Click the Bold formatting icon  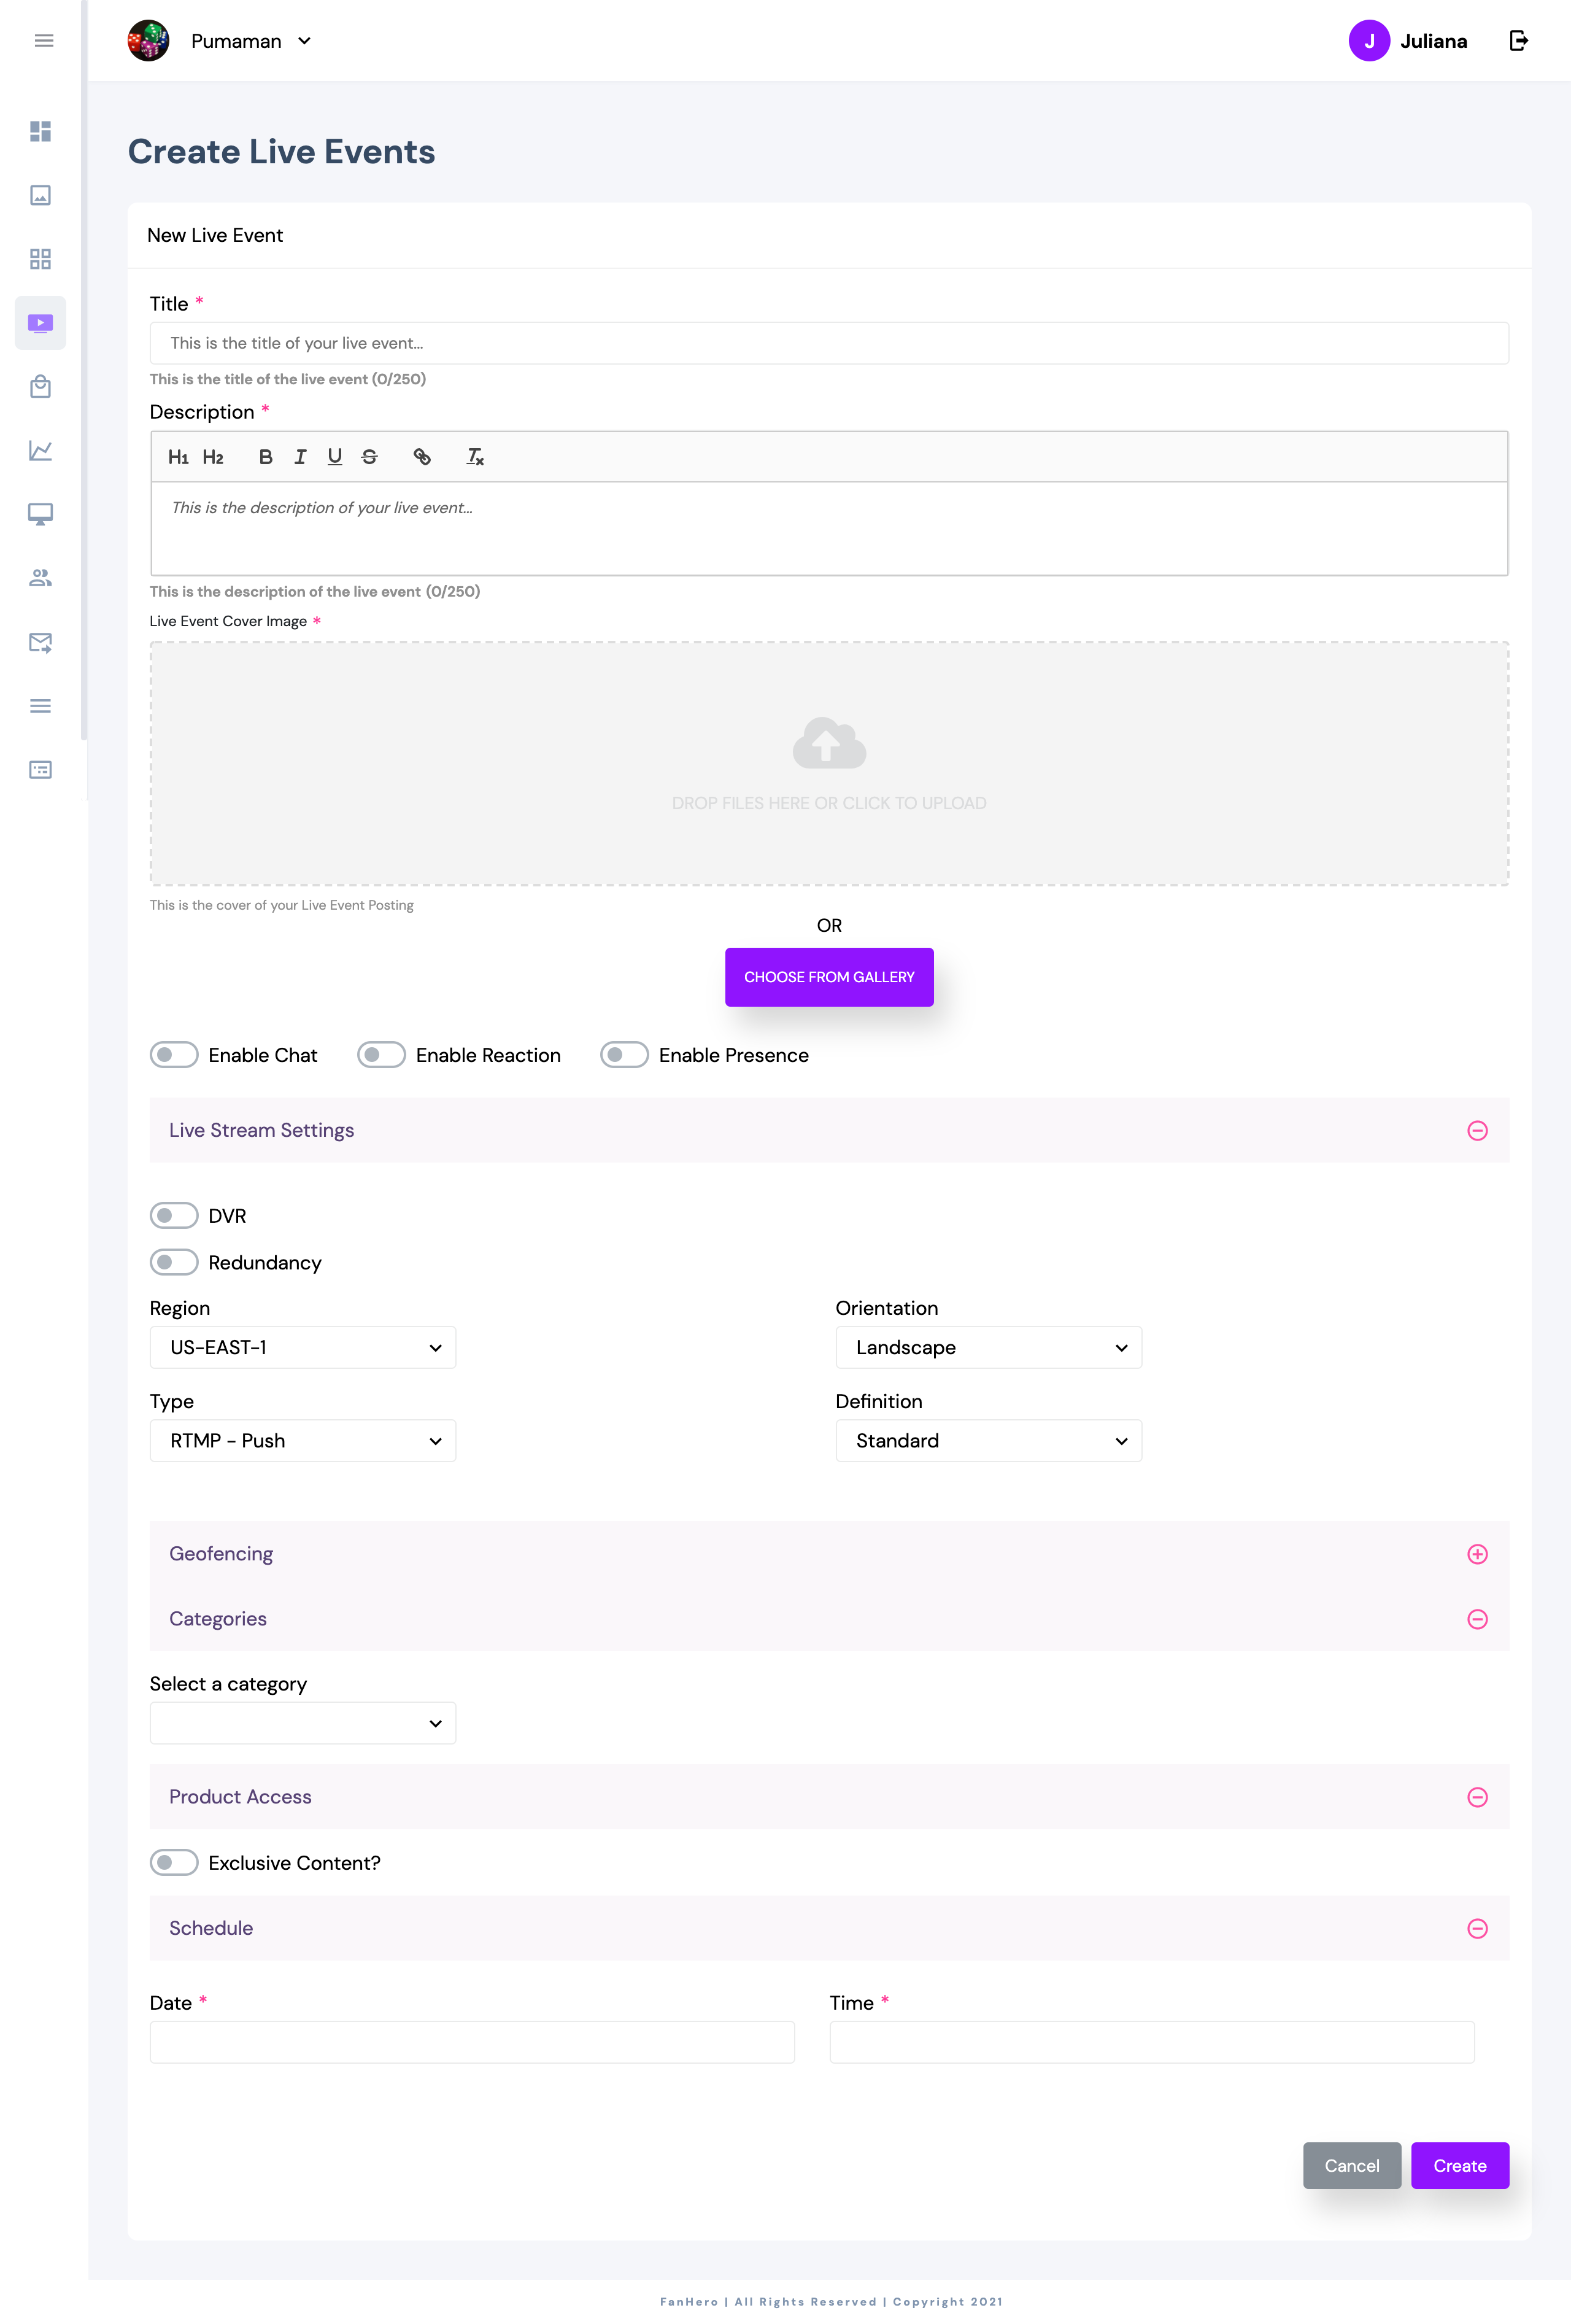[265, 457]
